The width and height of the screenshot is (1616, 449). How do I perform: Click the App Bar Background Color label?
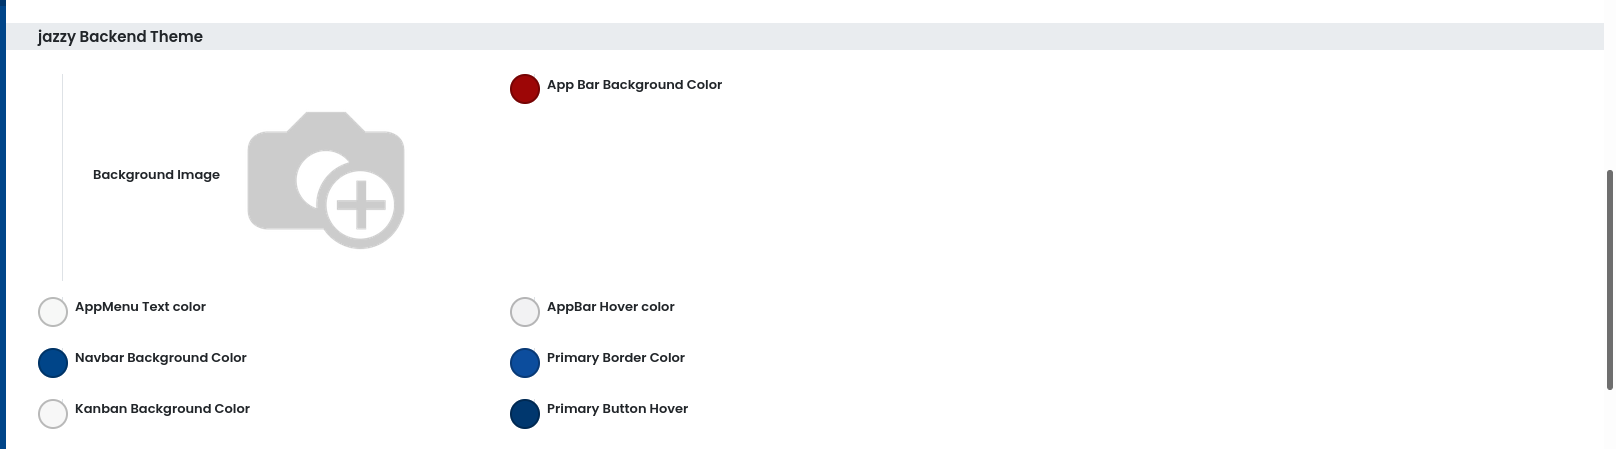634,85
